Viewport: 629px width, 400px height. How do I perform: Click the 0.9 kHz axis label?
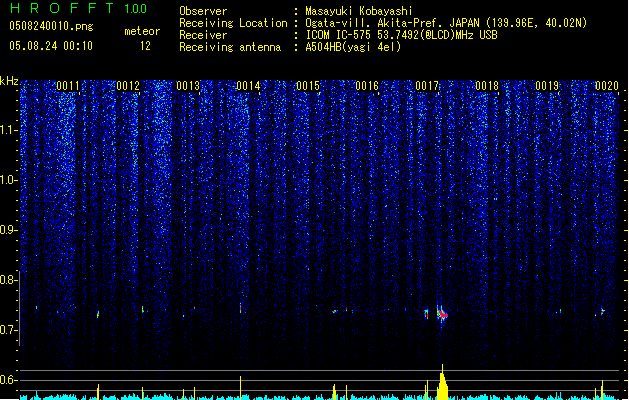pyautogui.click(x=9, y=230)
